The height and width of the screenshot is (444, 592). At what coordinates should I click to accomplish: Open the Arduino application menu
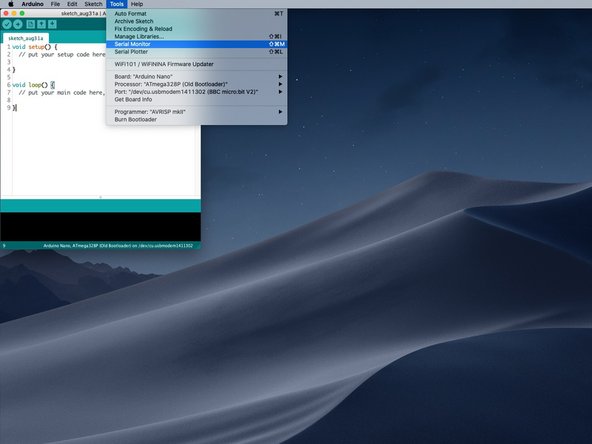(x=32, y=4)
